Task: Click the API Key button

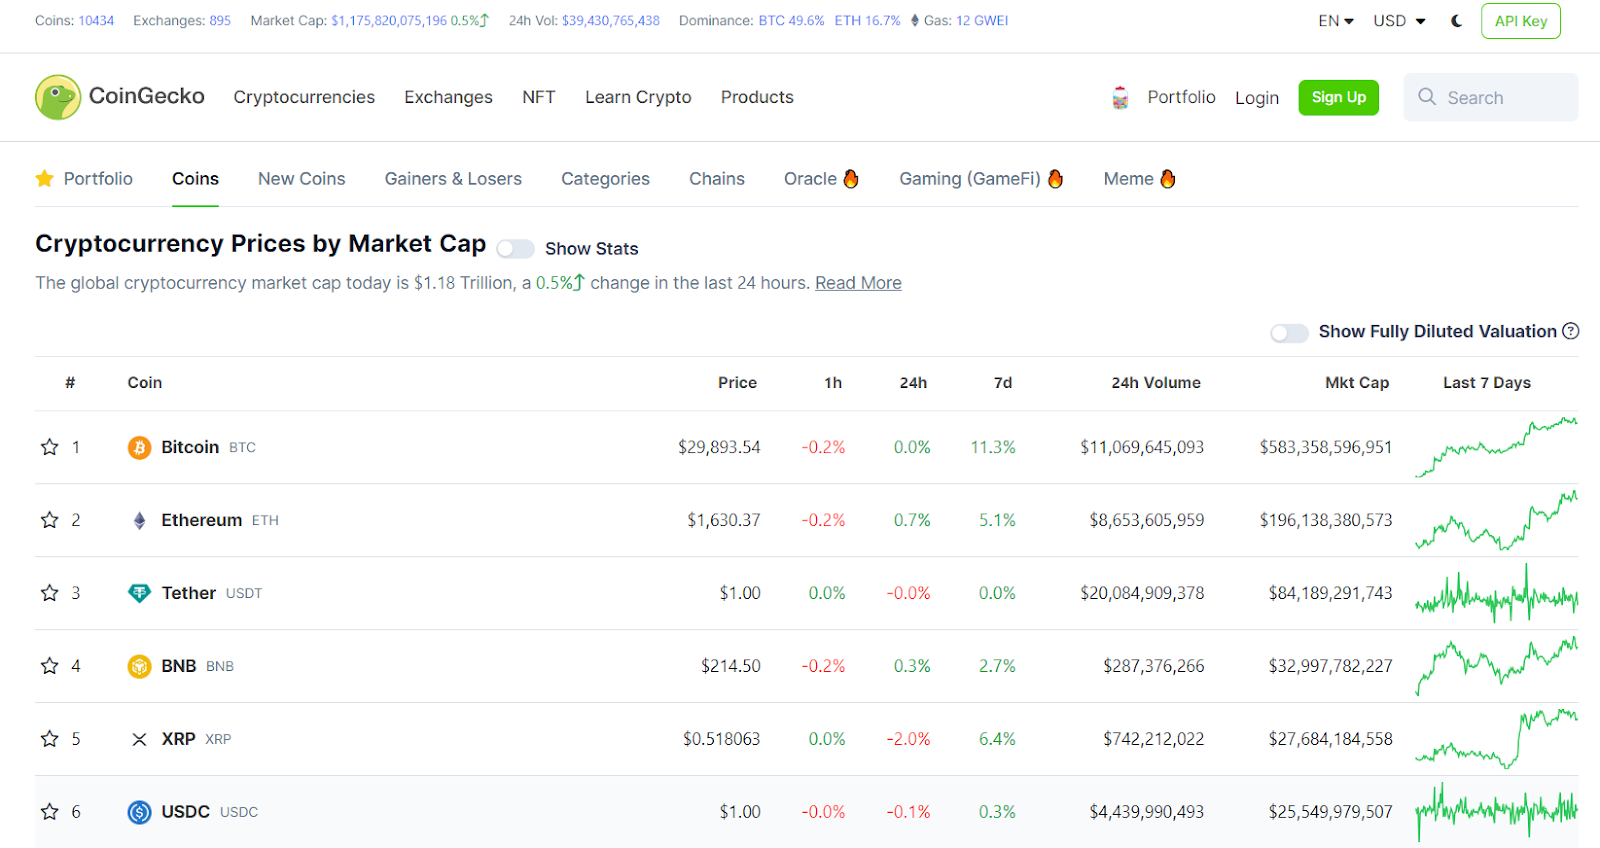Action: (x=1520, y=21)
